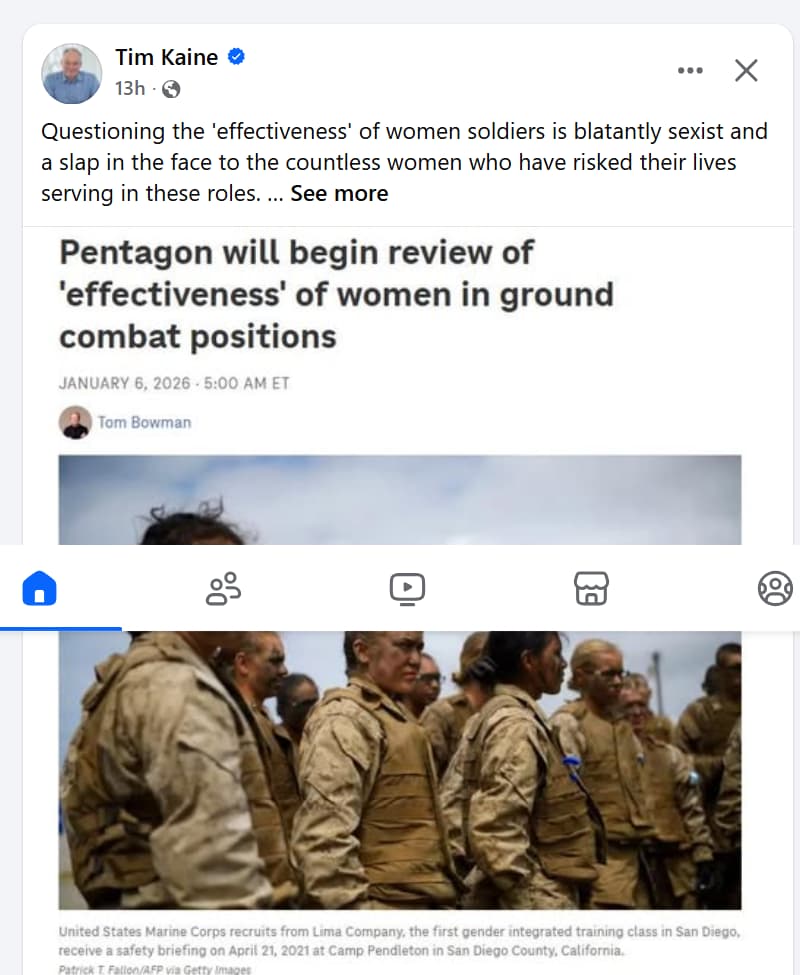This screenshot has height=975, width=800.
Task: Open the post options three-dot menu
Action: tap(690, 70)
